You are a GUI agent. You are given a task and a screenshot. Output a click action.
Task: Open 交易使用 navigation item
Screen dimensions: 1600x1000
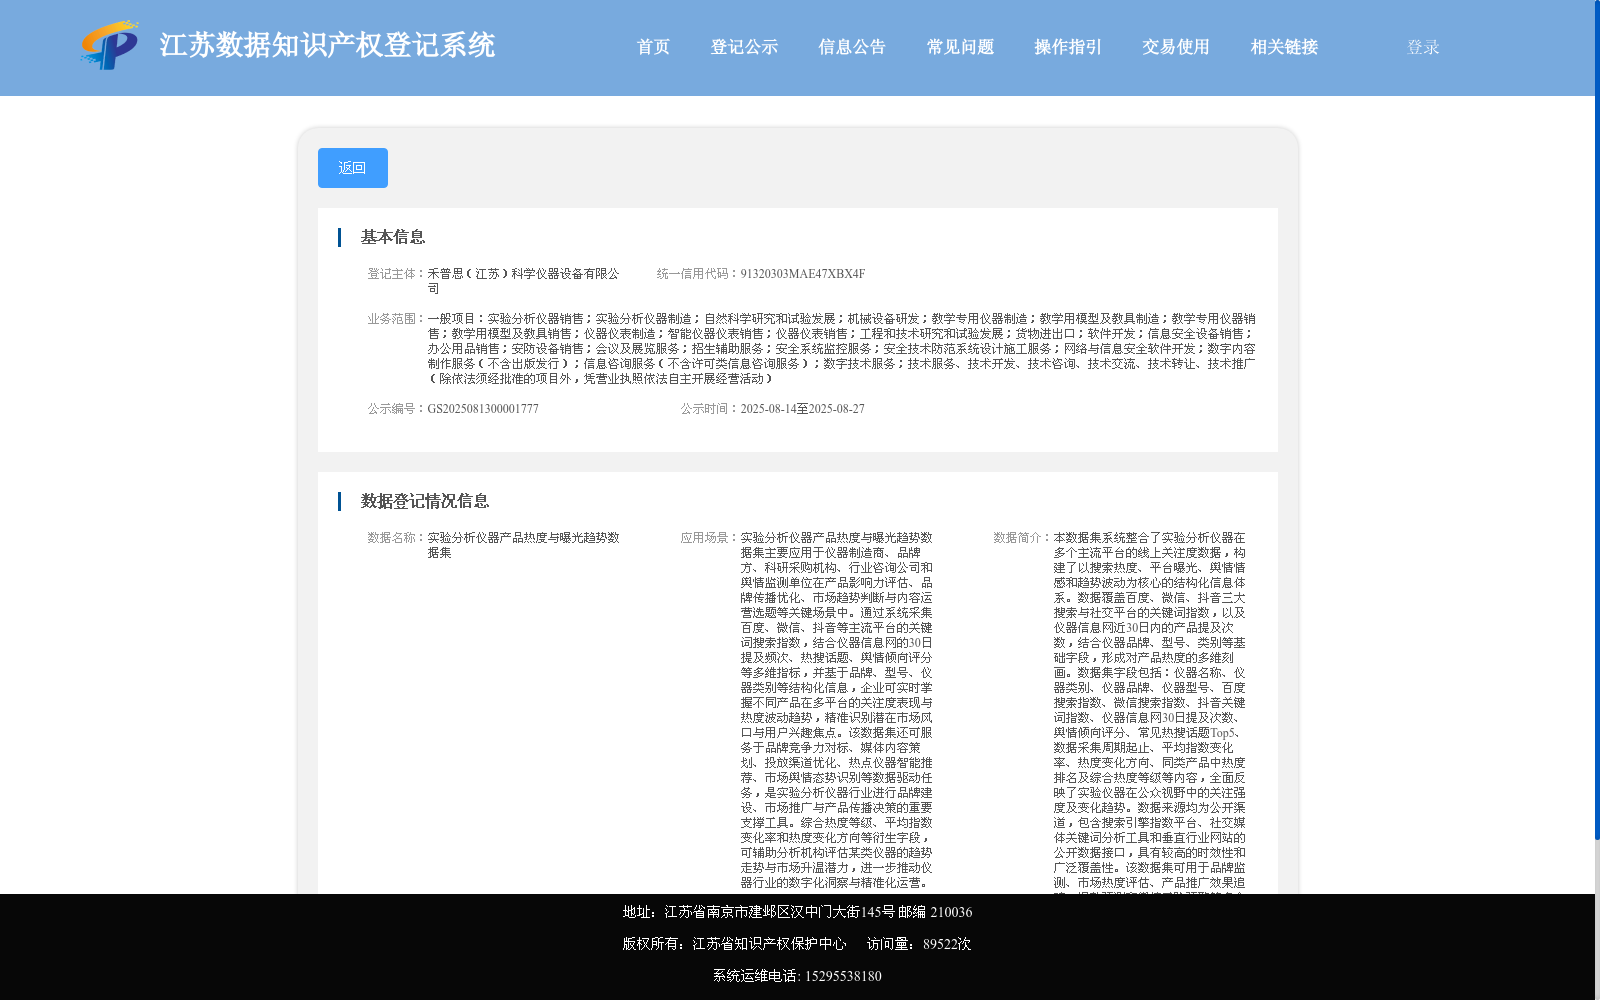tap(1176, 47)
